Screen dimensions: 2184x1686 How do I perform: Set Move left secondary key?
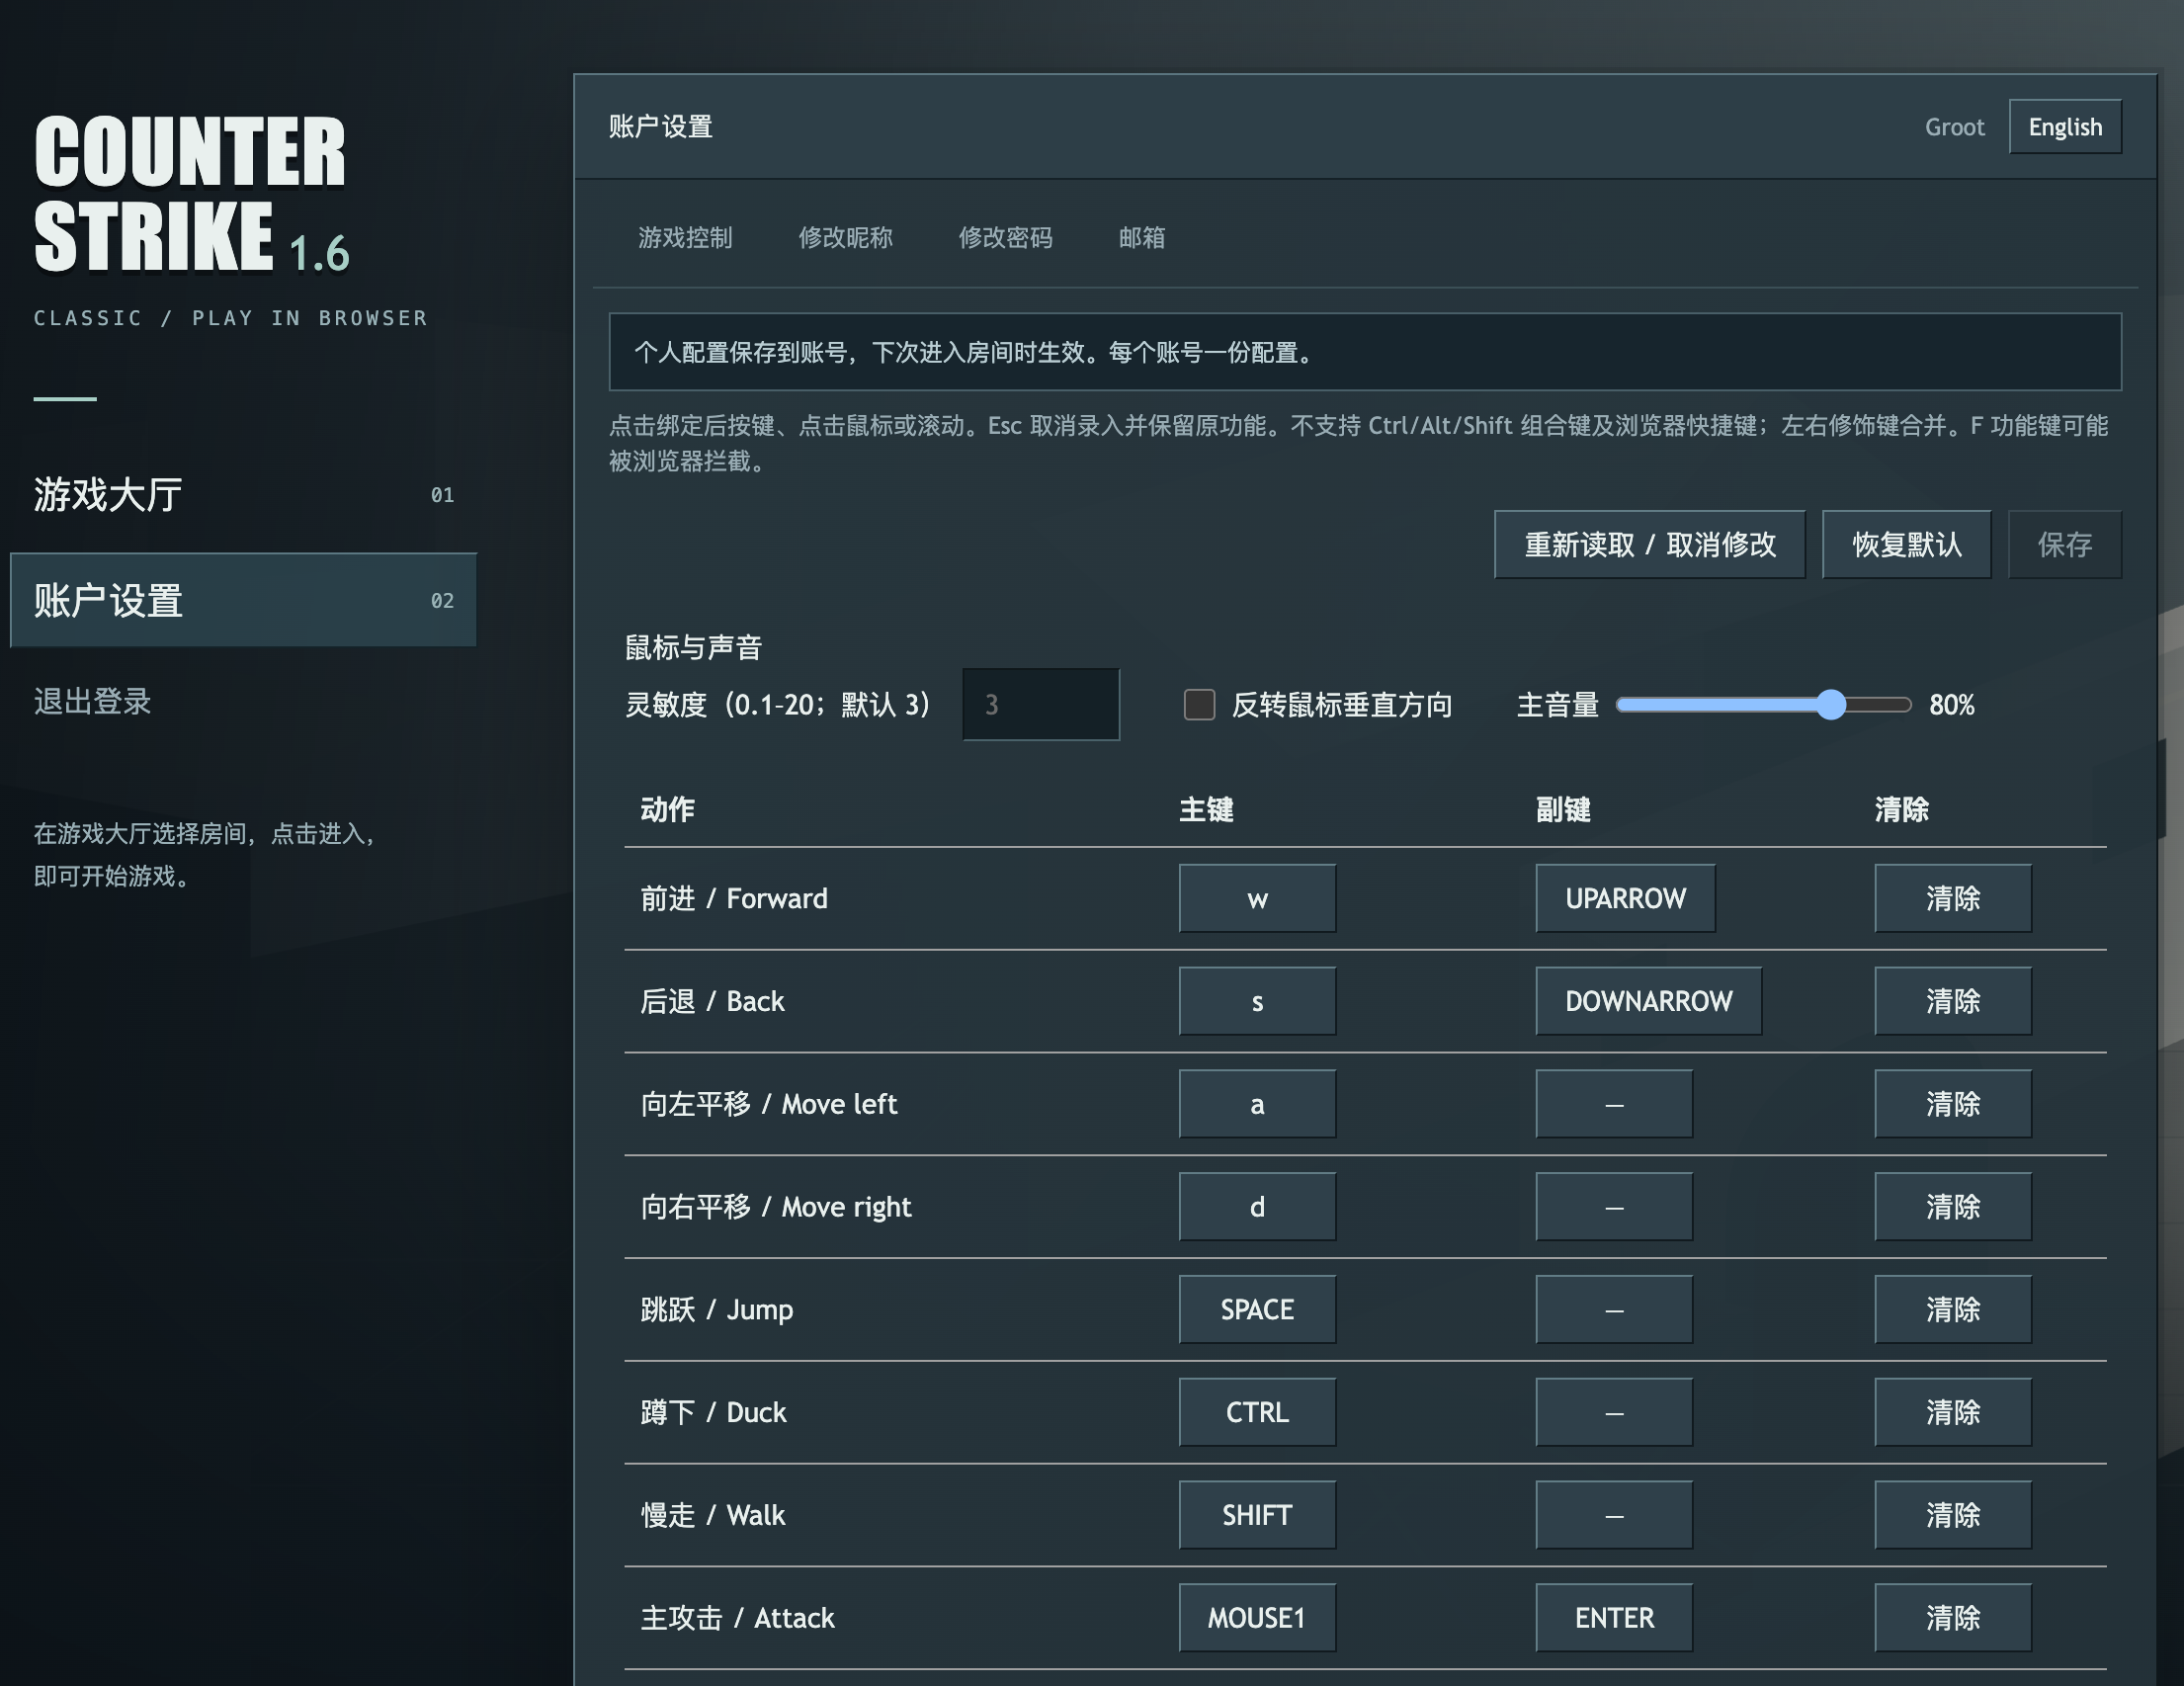point(1614,1104)
